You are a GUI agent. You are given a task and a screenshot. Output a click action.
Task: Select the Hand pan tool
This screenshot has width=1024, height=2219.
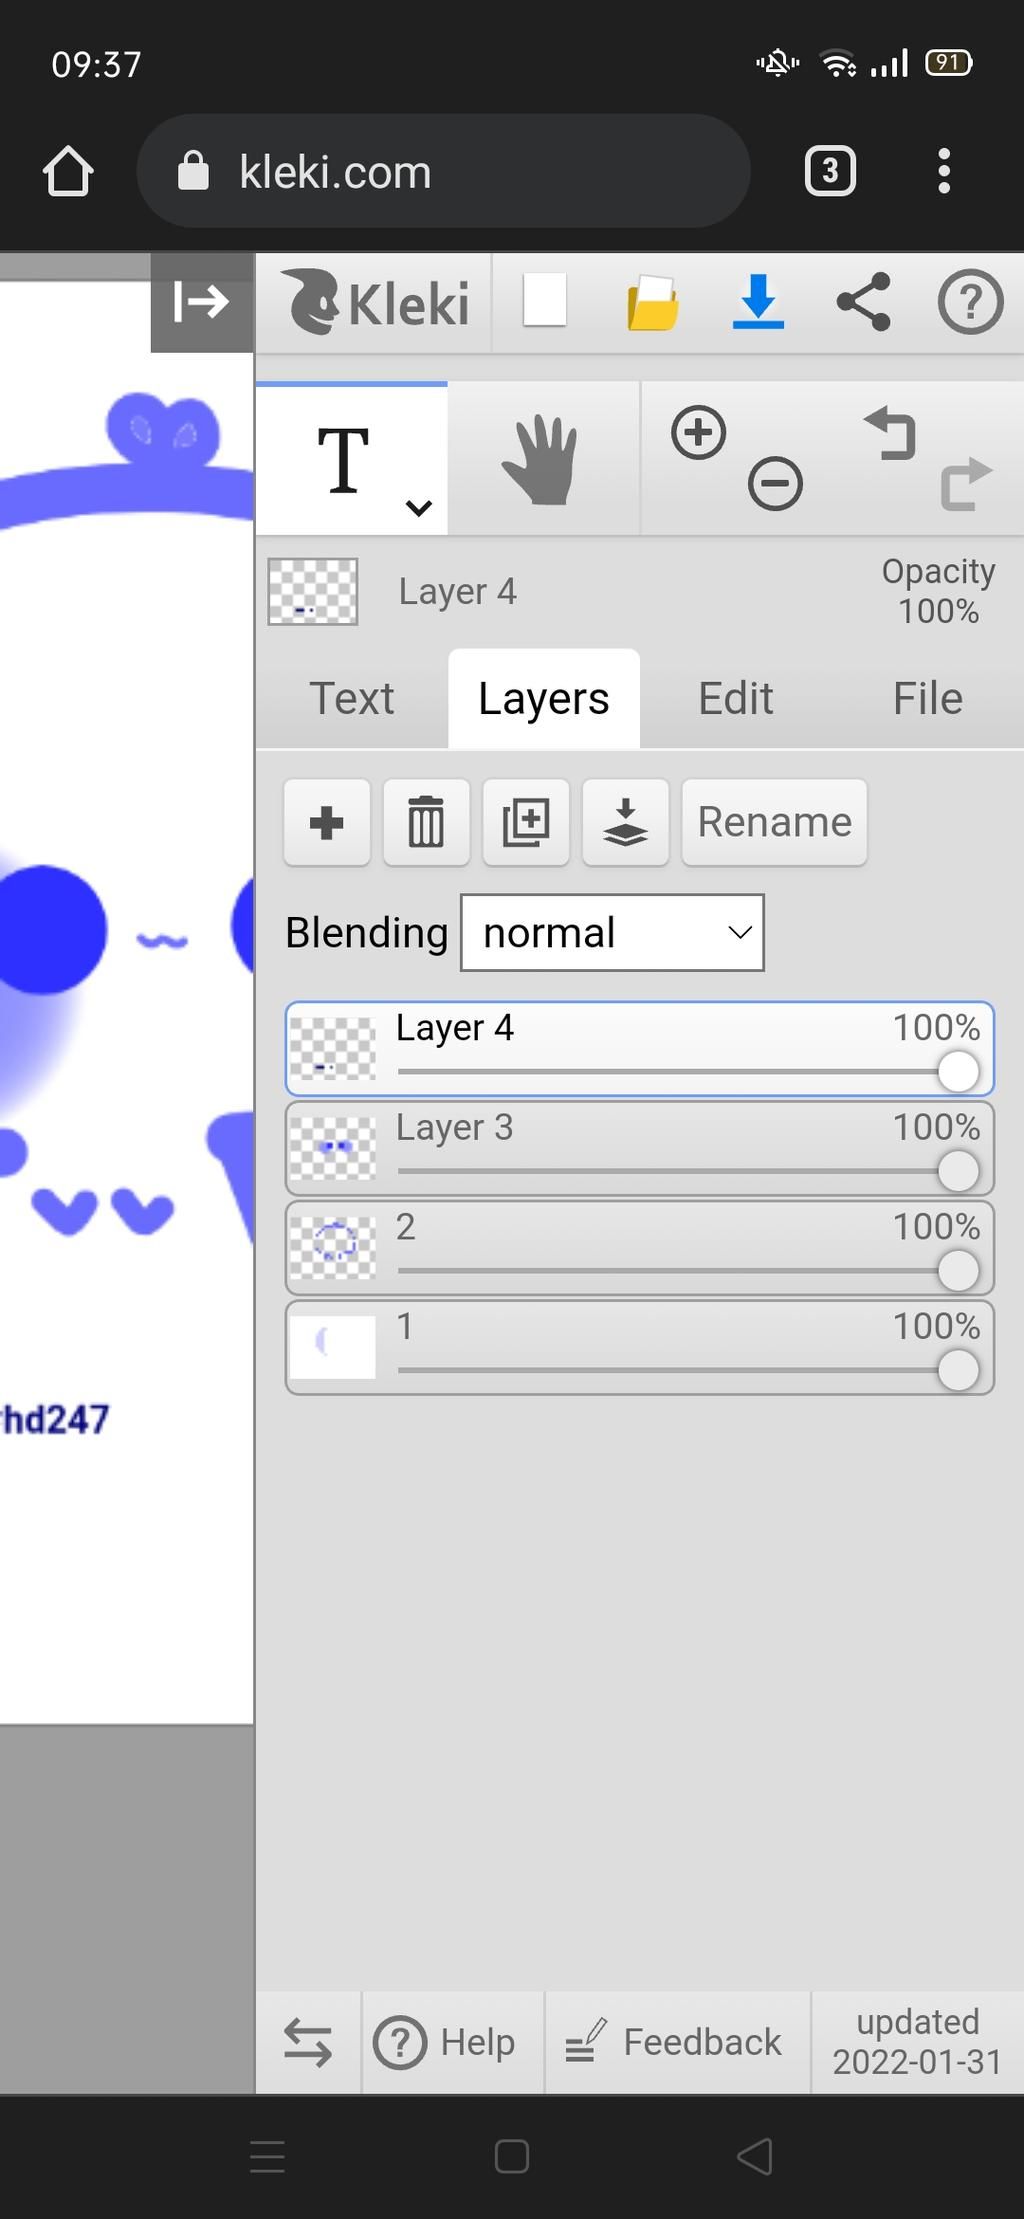542,460
